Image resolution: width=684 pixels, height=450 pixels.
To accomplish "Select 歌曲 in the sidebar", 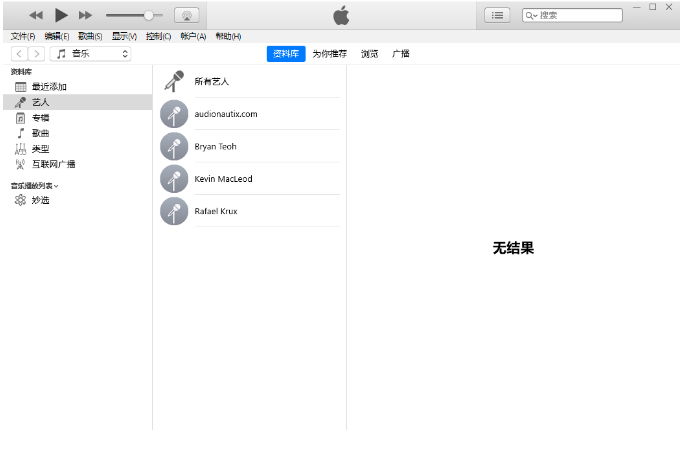I will (x=78, y=133).
